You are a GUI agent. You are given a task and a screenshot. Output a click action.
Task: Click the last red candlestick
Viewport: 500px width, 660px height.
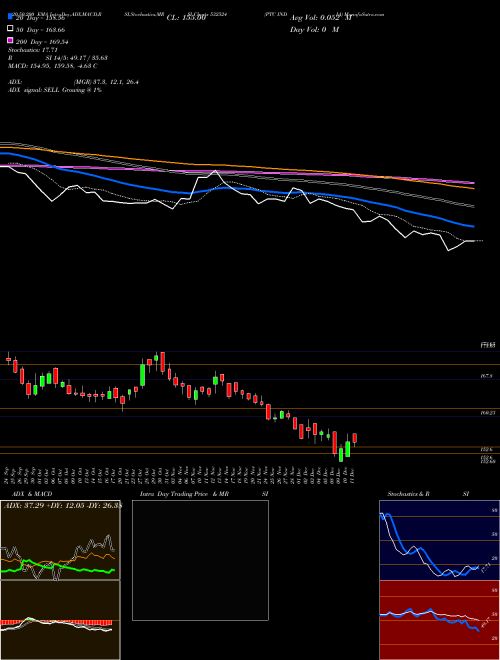[355, 438]
